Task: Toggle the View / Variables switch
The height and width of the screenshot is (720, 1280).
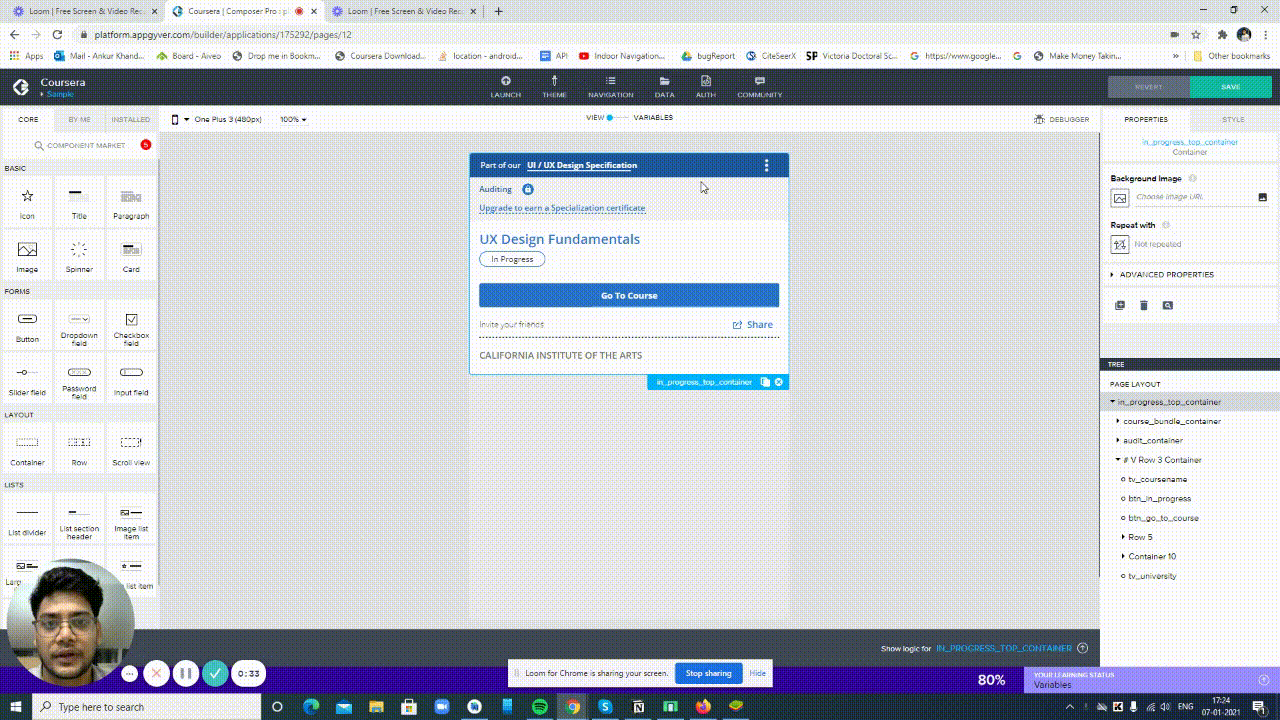Action: [x=616, y=118]
